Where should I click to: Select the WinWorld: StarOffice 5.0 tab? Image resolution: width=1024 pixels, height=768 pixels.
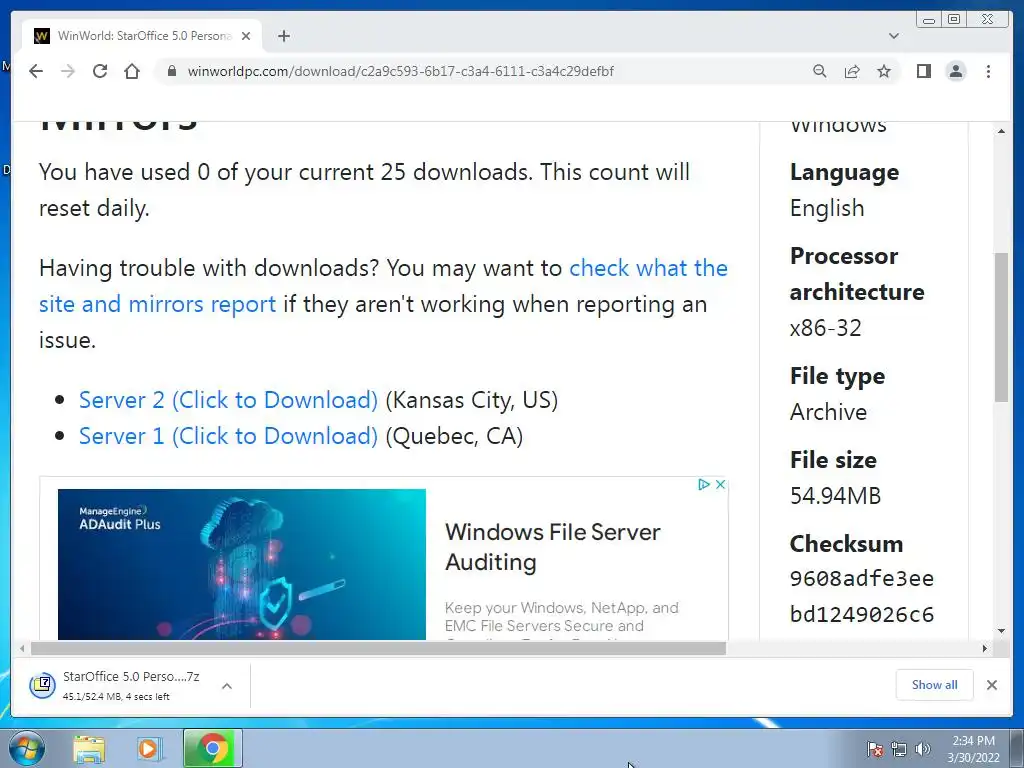[142, 36]
